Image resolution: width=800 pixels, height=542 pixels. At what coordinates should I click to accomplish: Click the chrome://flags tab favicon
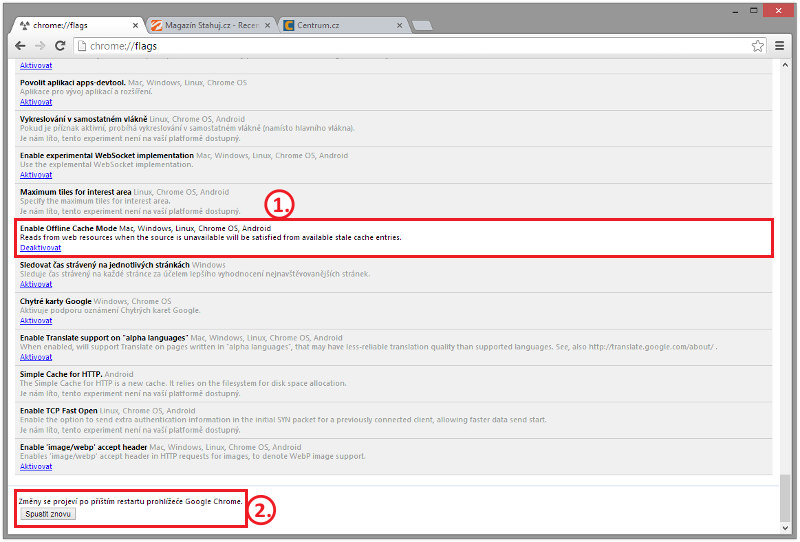point(24,25)
